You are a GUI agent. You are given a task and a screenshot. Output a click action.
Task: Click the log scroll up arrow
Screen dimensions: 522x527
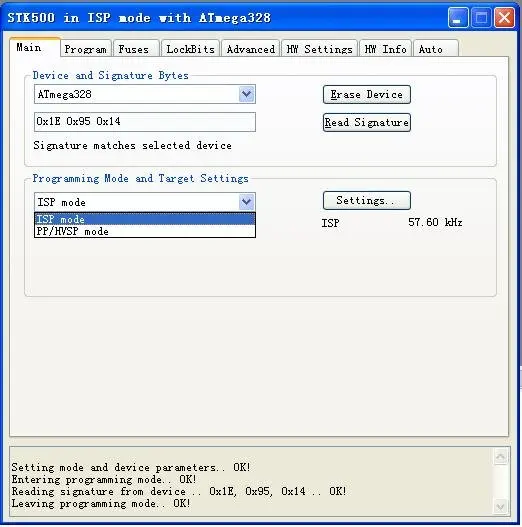click(501, 456)
